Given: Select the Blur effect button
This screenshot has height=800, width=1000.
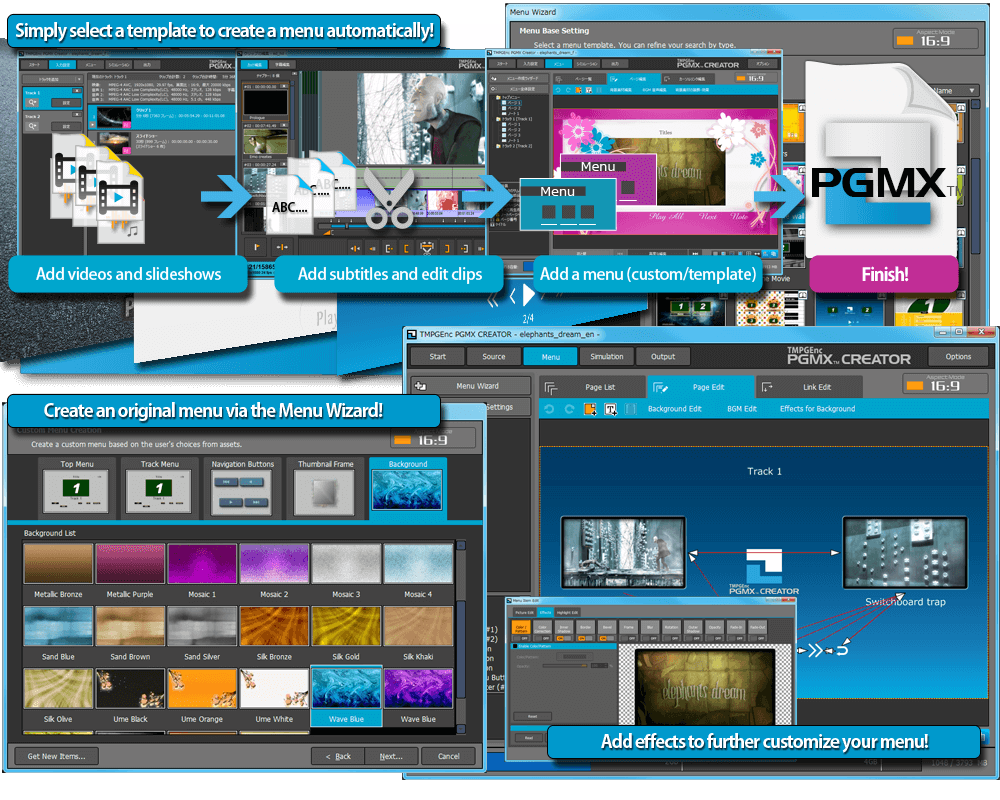Looking at the screenshot, I should coord(650,628).
